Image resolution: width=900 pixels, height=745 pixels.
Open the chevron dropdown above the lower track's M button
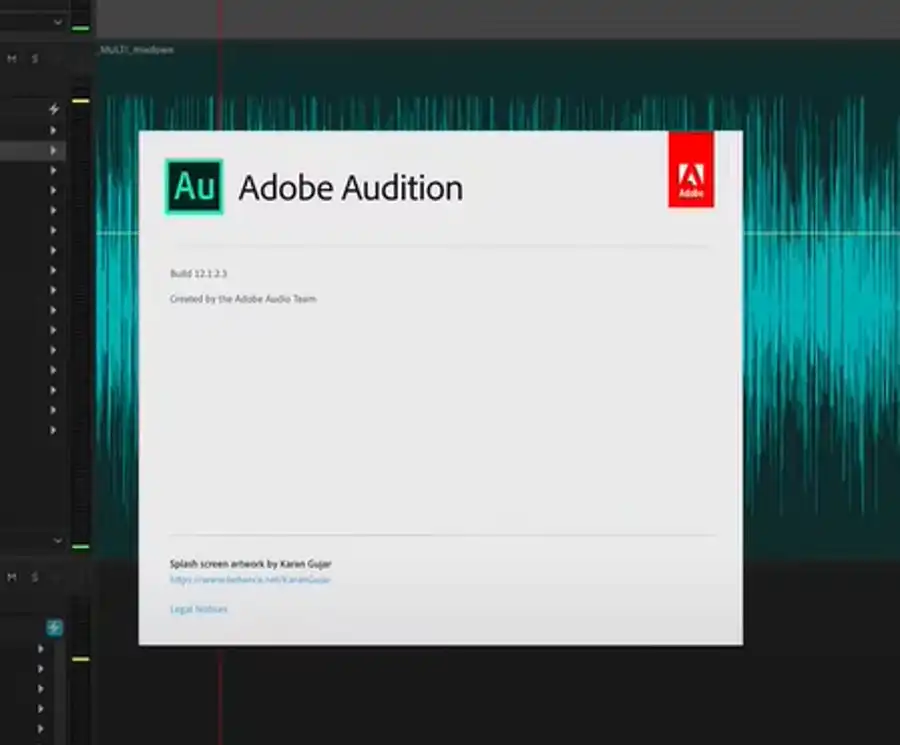58,541
